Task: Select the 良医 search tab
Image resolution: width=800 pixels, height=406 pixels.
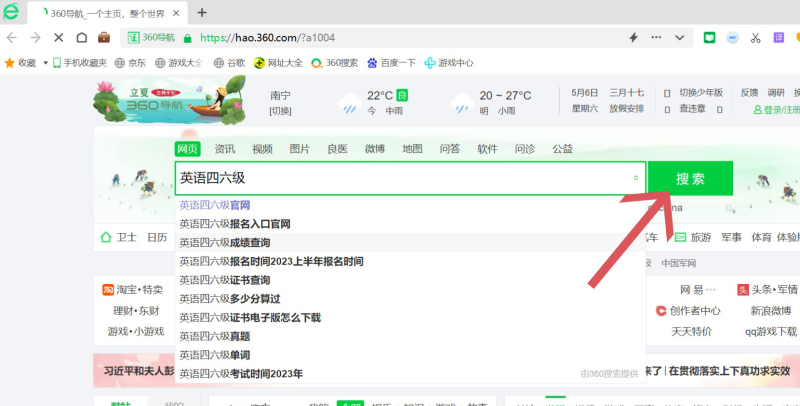Action: point(337,149)
